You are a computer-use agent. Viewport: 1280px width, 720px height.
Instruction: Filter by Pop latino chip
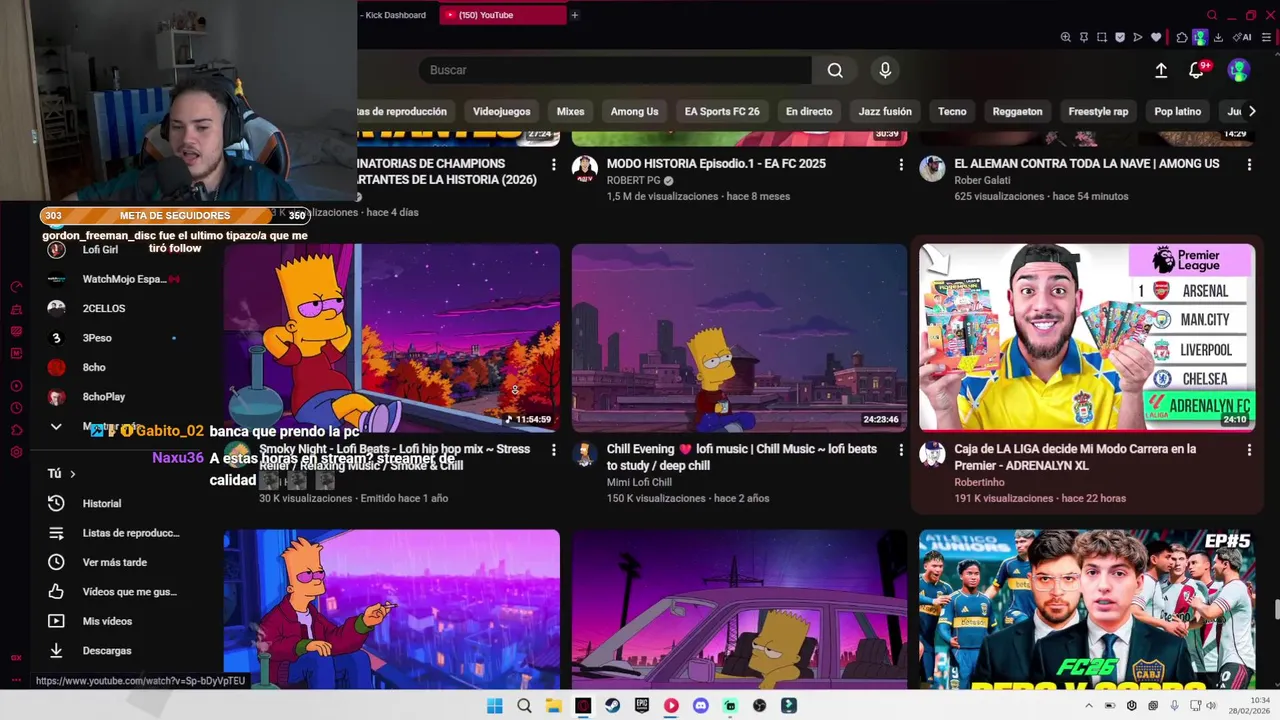click(x=1178, y=111)
